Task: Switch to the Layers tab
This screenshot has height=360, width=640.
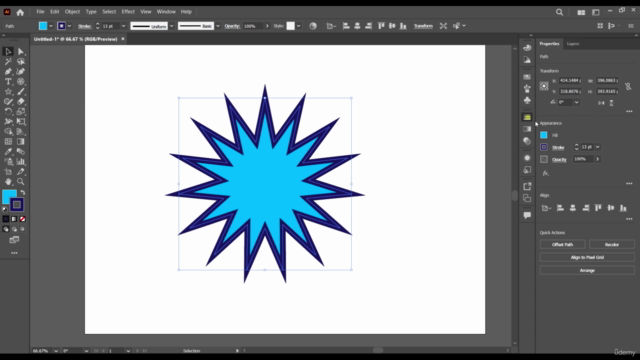Action: [x=573, y=44]
